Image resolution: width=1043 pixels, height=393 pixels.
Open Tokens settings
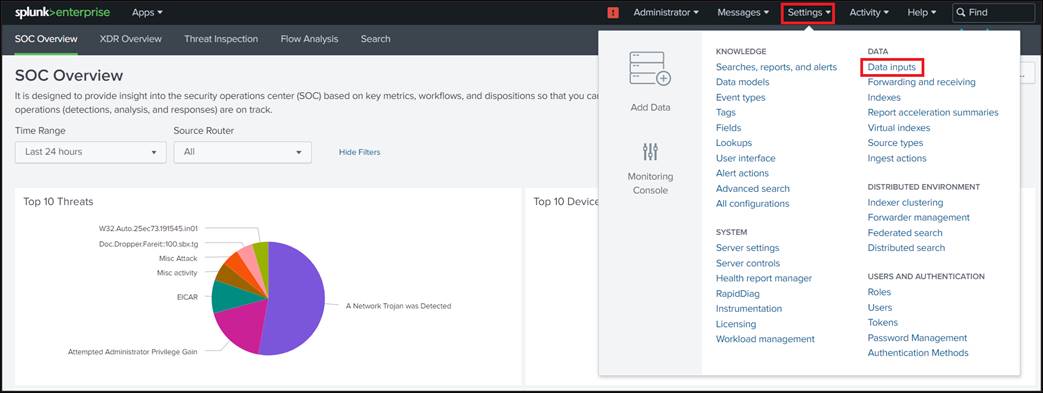[883, 323]
